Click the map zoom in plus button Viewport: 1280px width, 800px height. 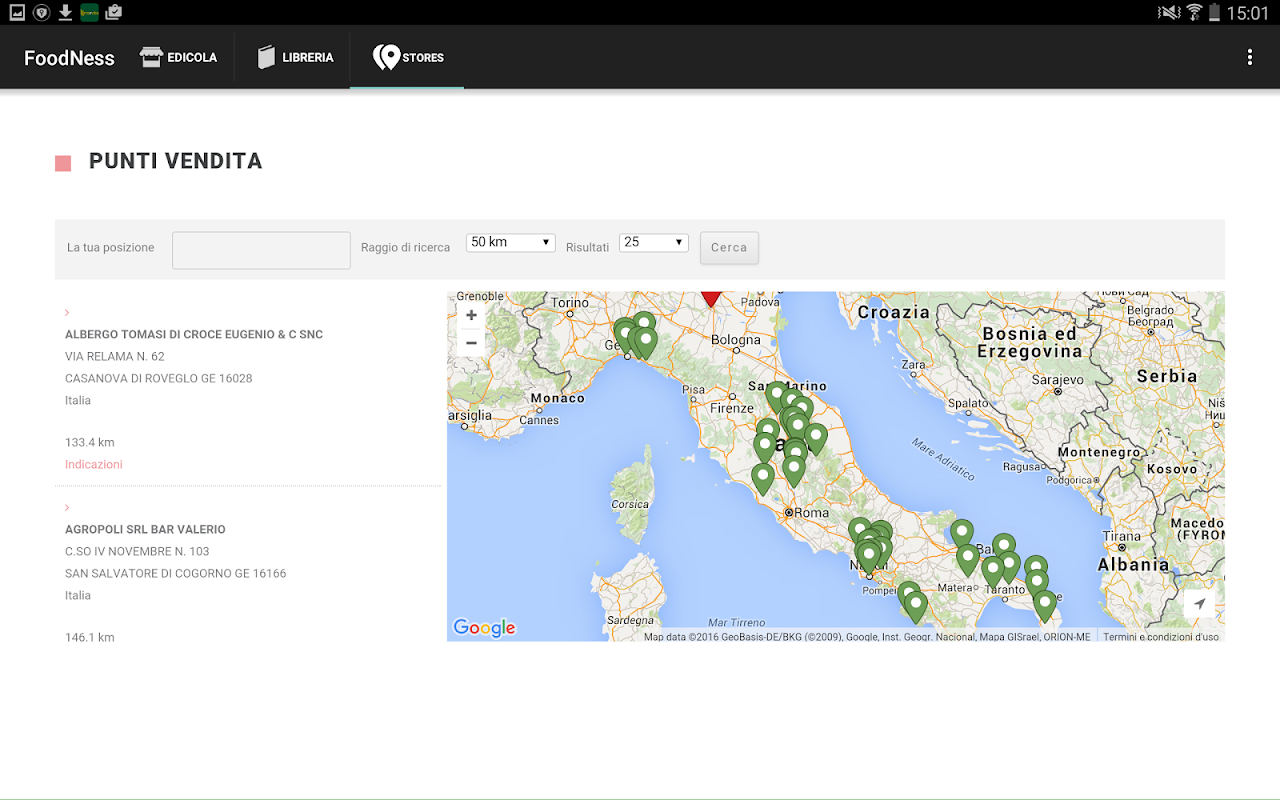coord(471,315)
